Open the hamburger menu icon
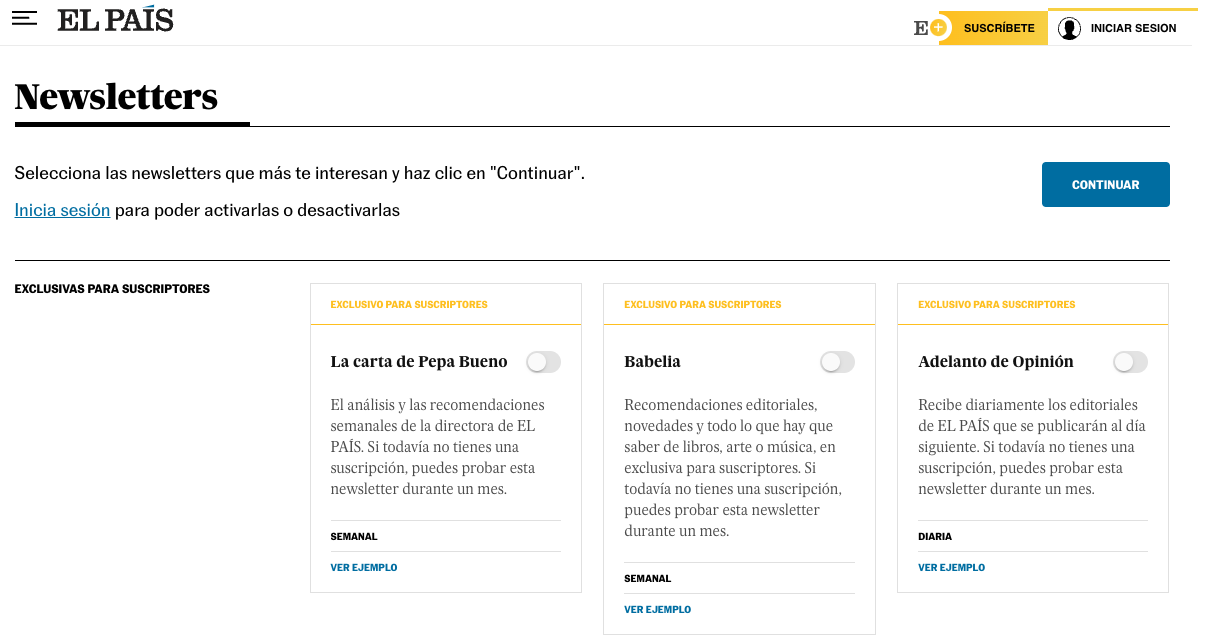Screen dimensions: 1215x643 [x=24, y=19]
